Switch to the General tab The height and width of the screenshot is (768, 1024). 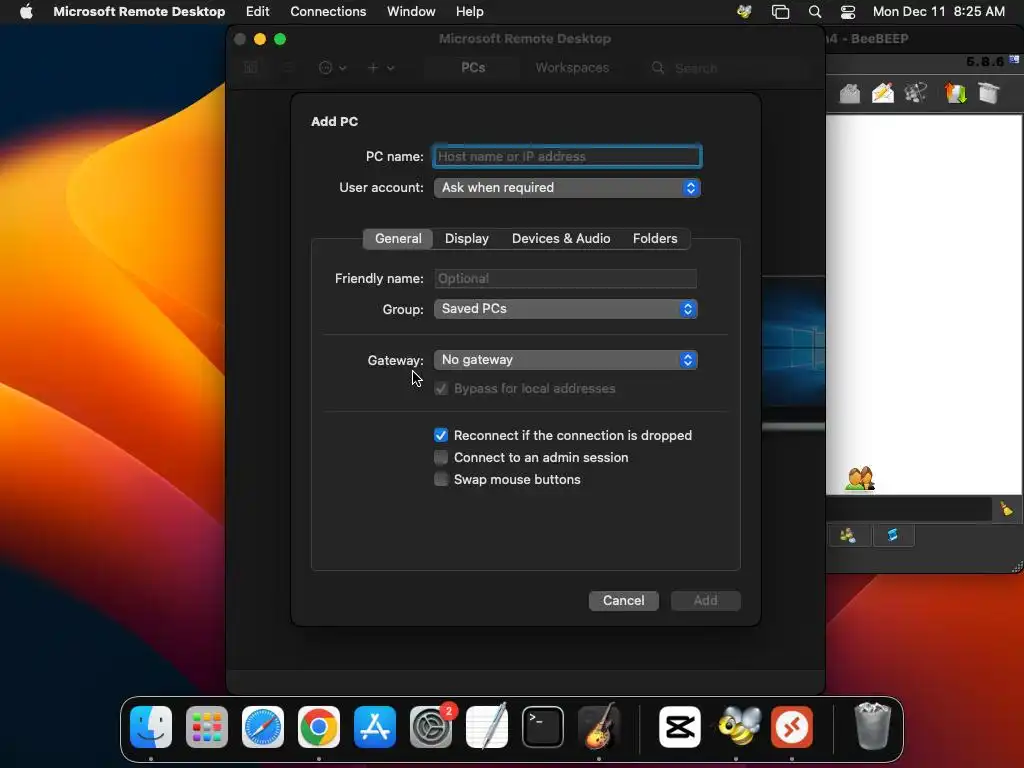pyautogui.click(x=398, y=238)
